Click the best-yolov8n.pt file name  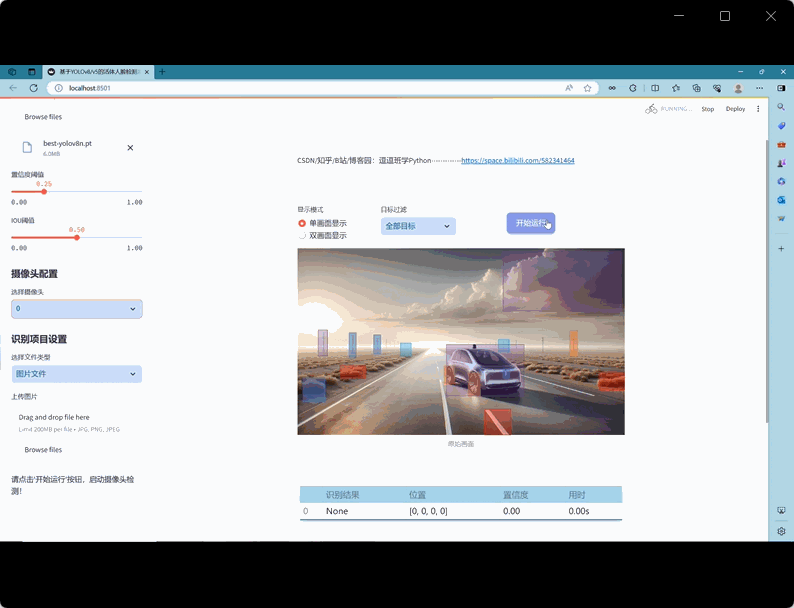(x=67, y=143)
